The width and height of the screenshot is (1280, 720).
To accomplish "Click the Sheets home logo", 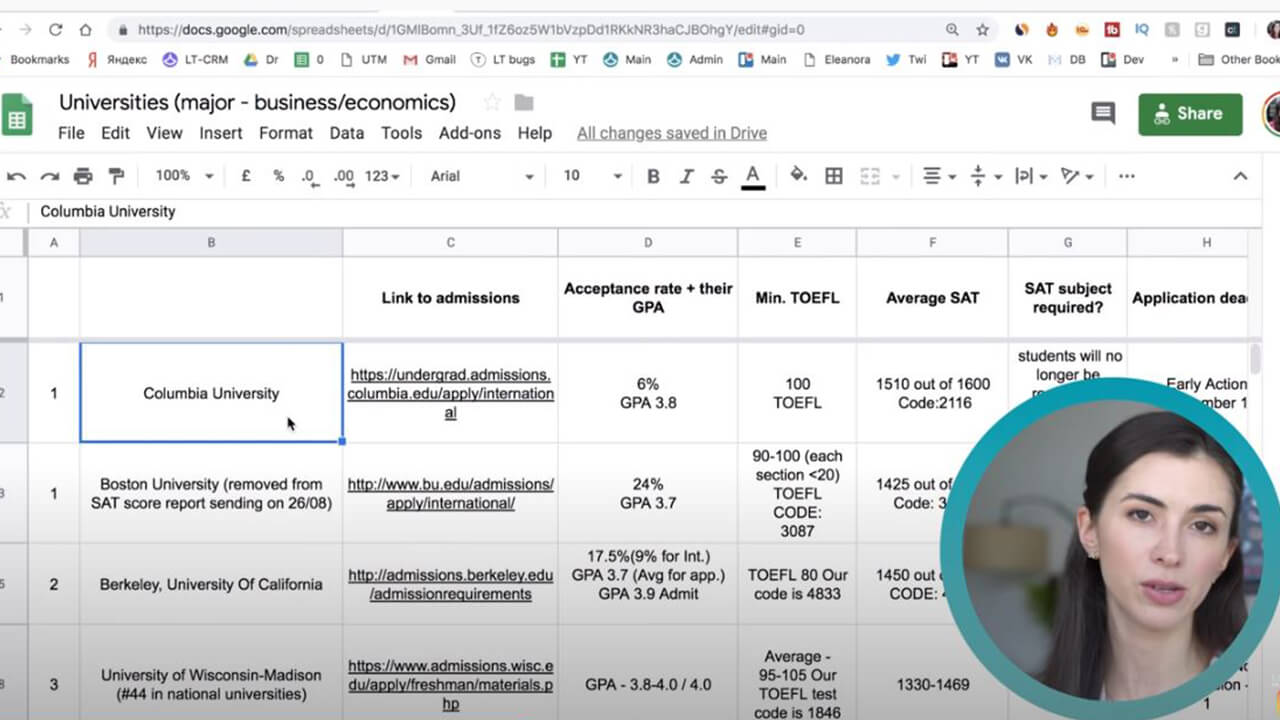I will tap(16, 115).
